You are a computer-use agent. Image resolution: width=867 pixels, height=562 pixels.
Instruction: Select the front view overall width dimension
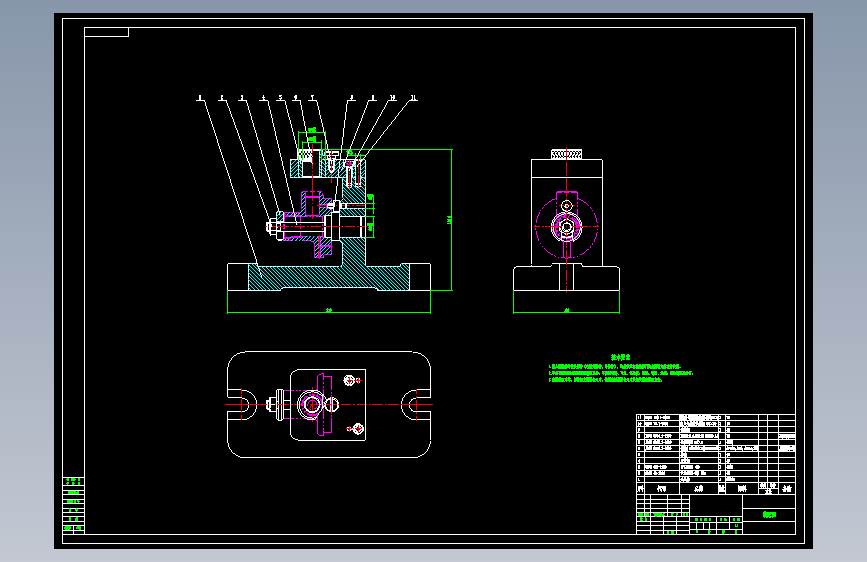[329, 311]
